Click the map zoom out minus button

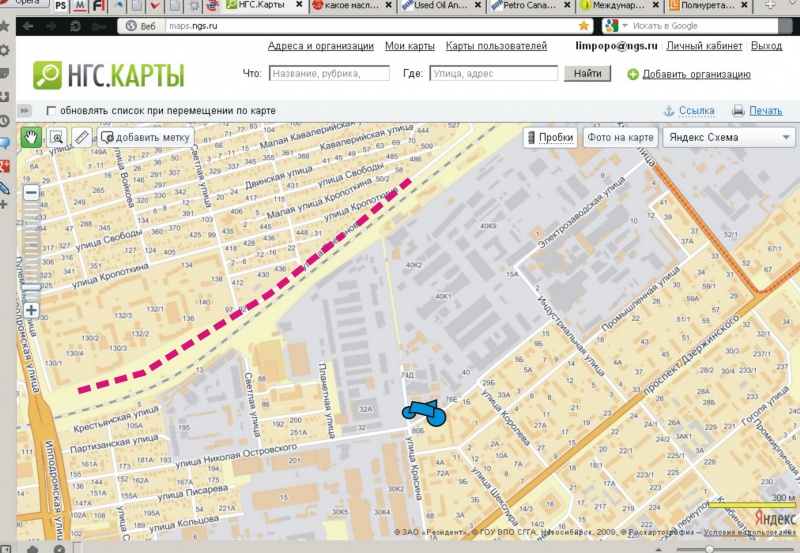(x=31, y=192)
